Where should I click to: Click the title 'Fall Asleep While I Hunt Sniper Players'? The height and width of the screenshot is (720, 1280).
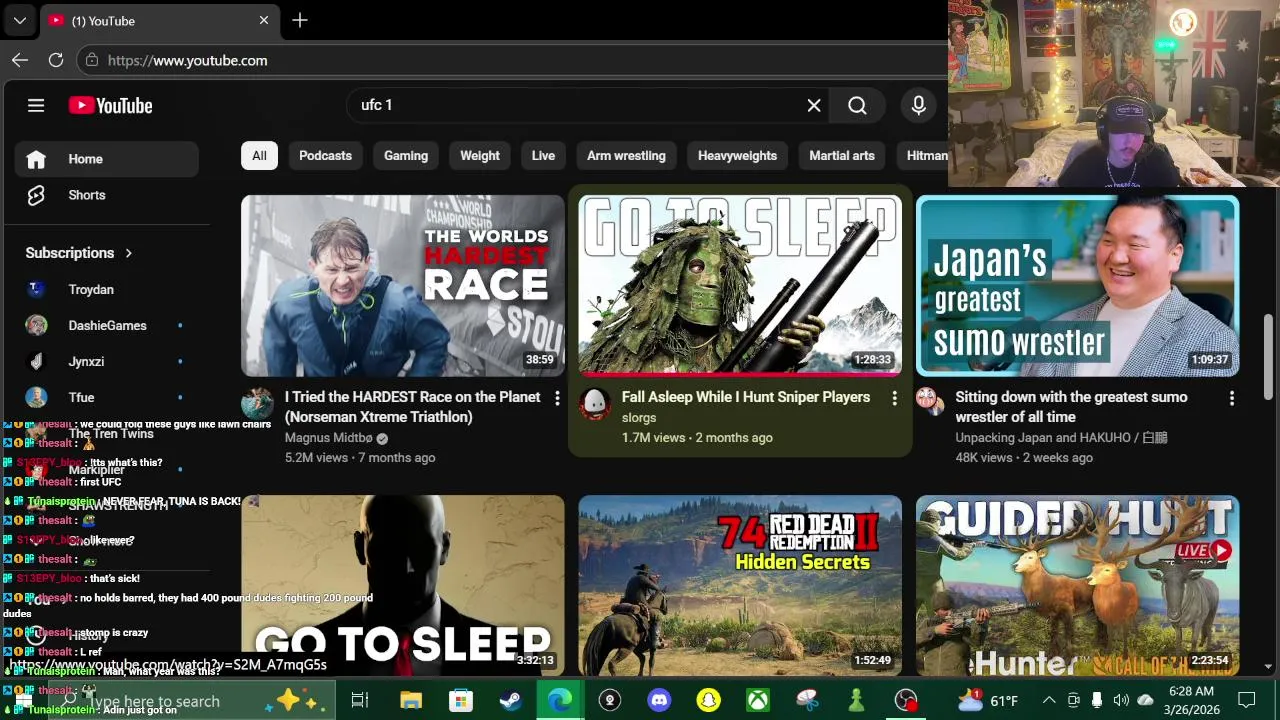746,397
